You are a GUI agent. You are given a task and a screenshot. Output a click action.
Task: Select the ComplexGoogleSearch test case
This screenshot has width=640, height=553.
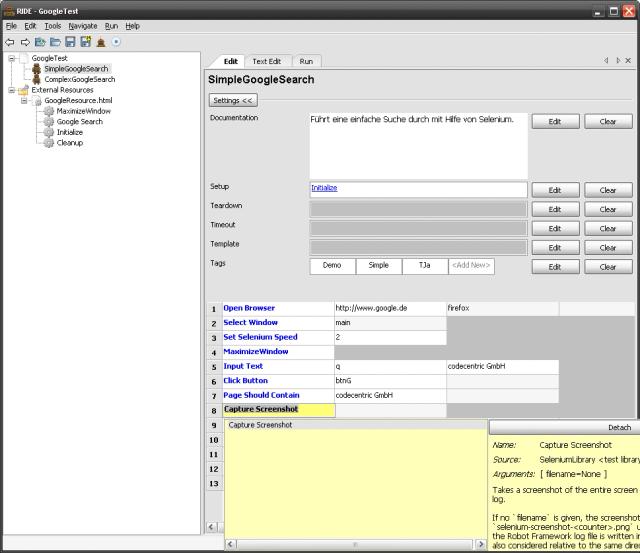point(79,79)
